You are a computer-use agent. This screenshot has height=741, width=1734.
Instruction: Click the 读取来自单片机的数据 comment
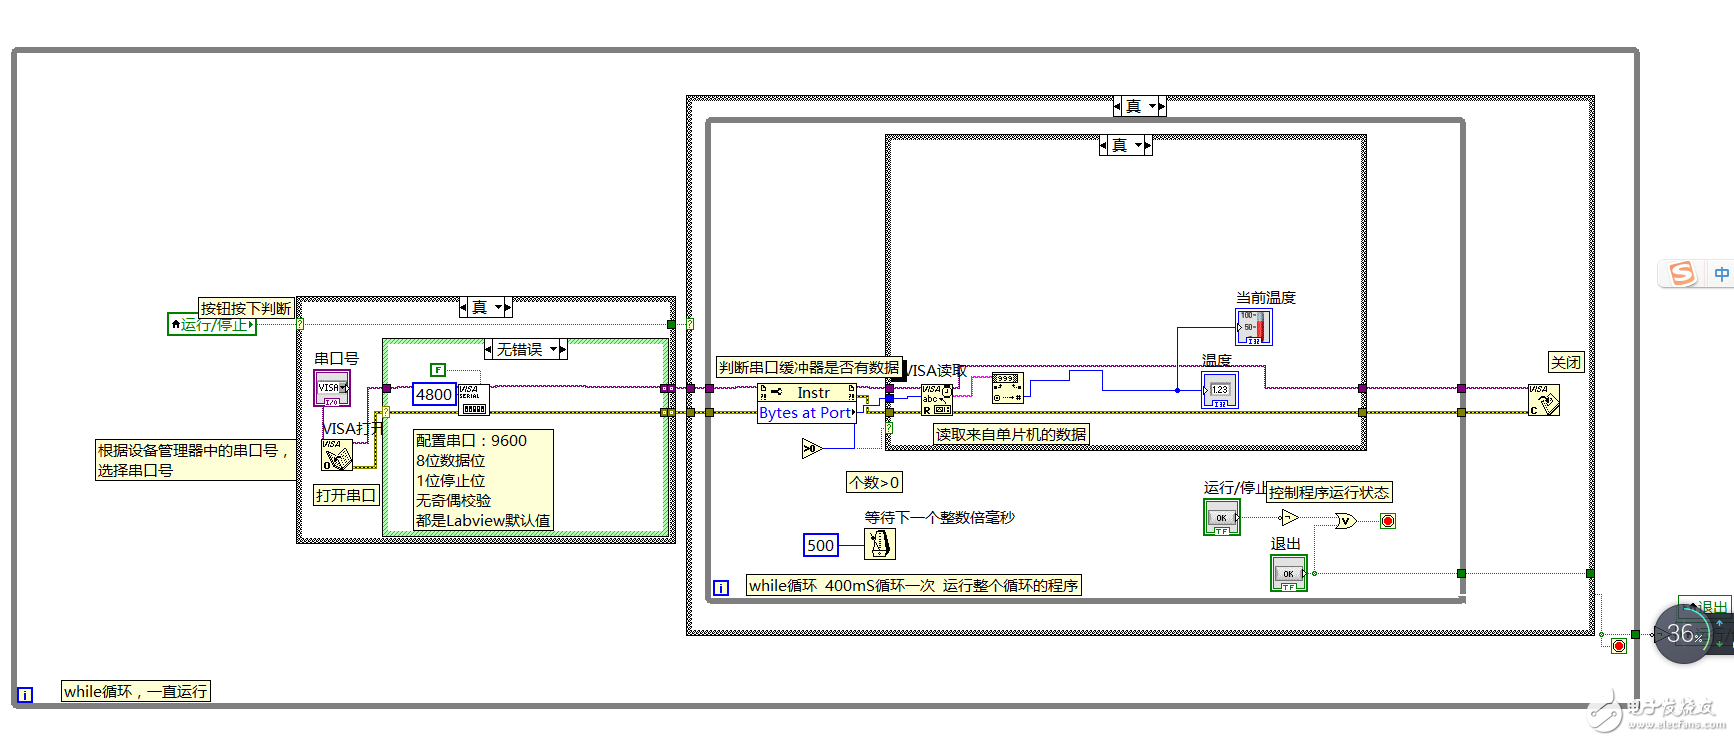(x=1011, y=434)
